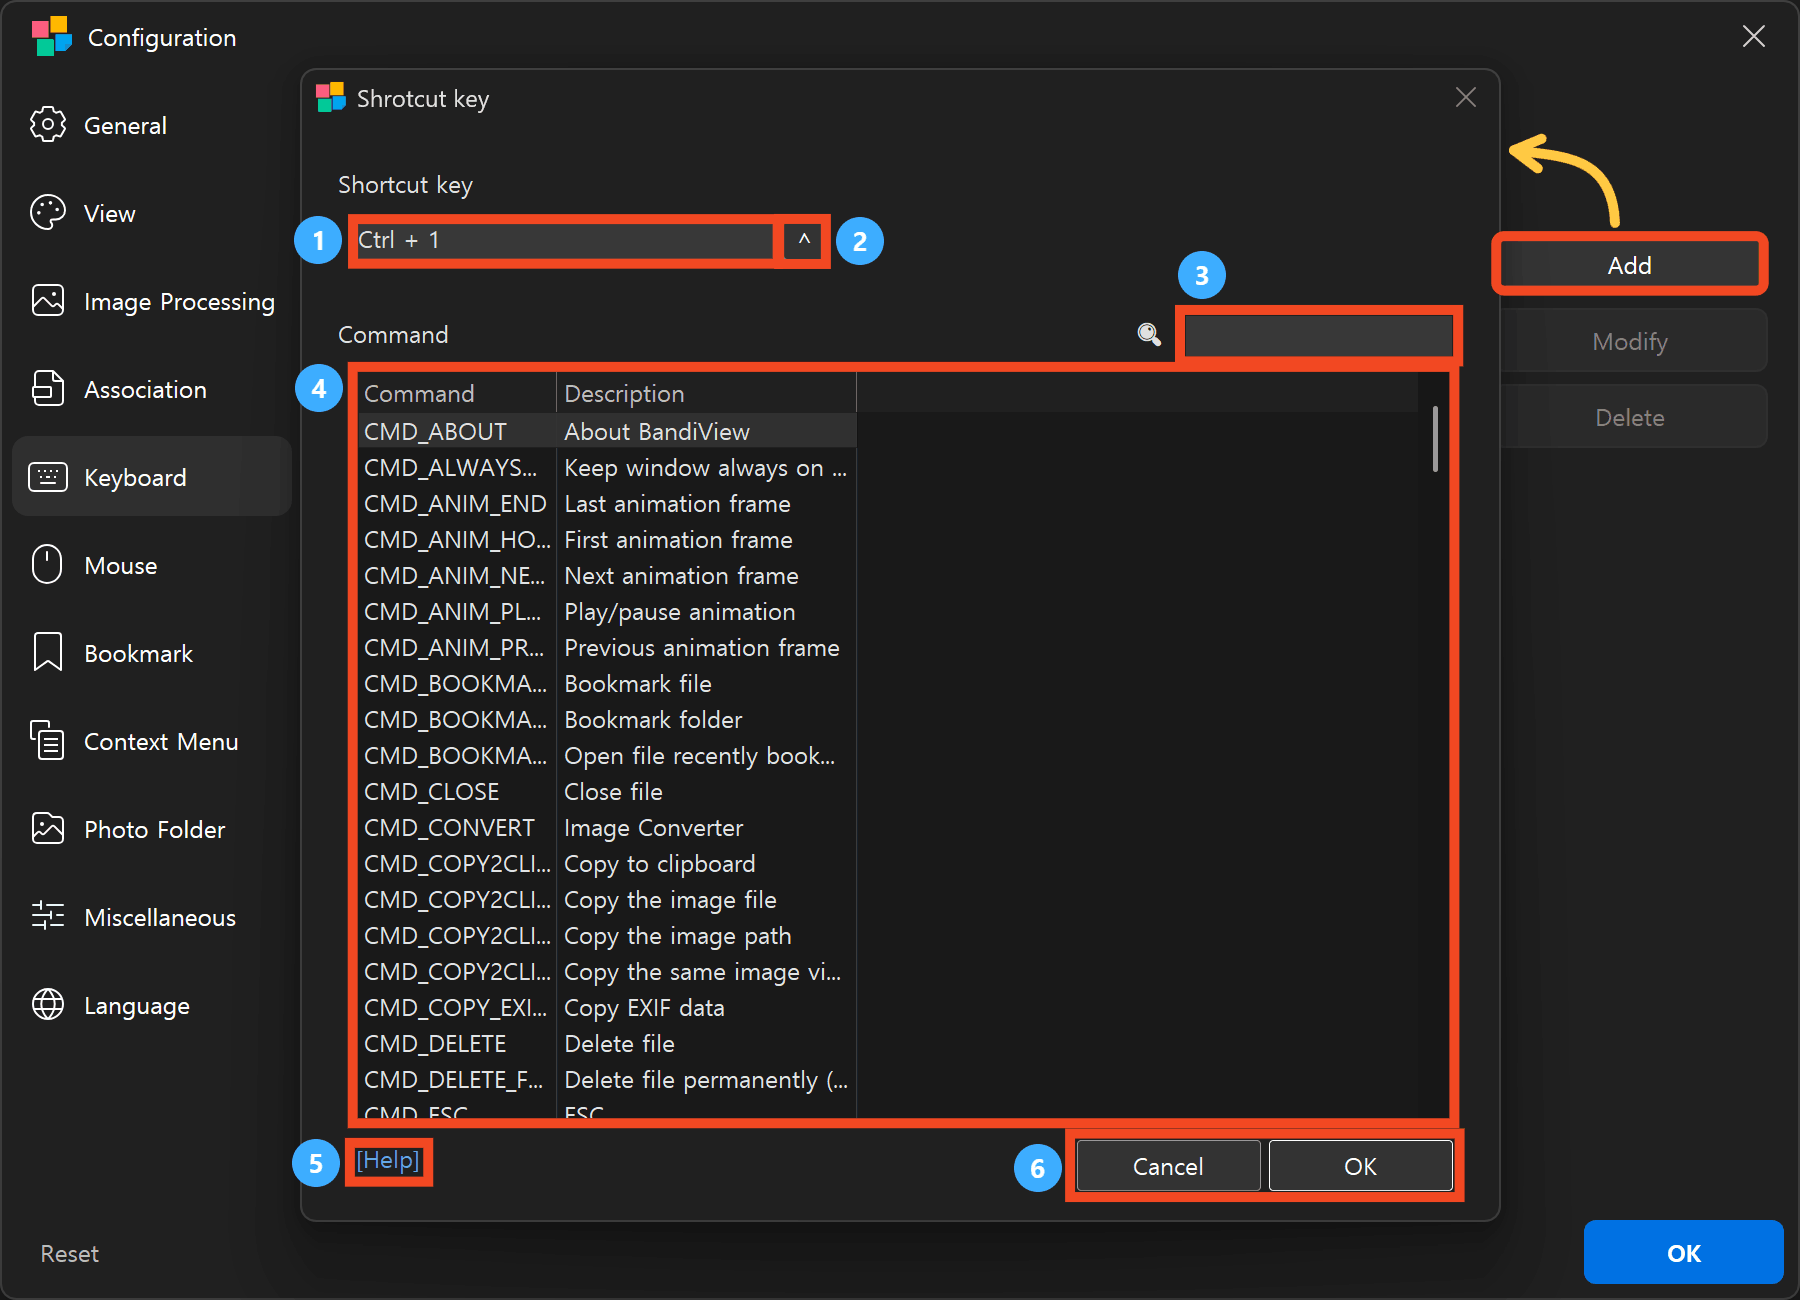1800x1300 pixels.
Task: Click the logo icon in Shrotcut key dialog
Action: 331,98
